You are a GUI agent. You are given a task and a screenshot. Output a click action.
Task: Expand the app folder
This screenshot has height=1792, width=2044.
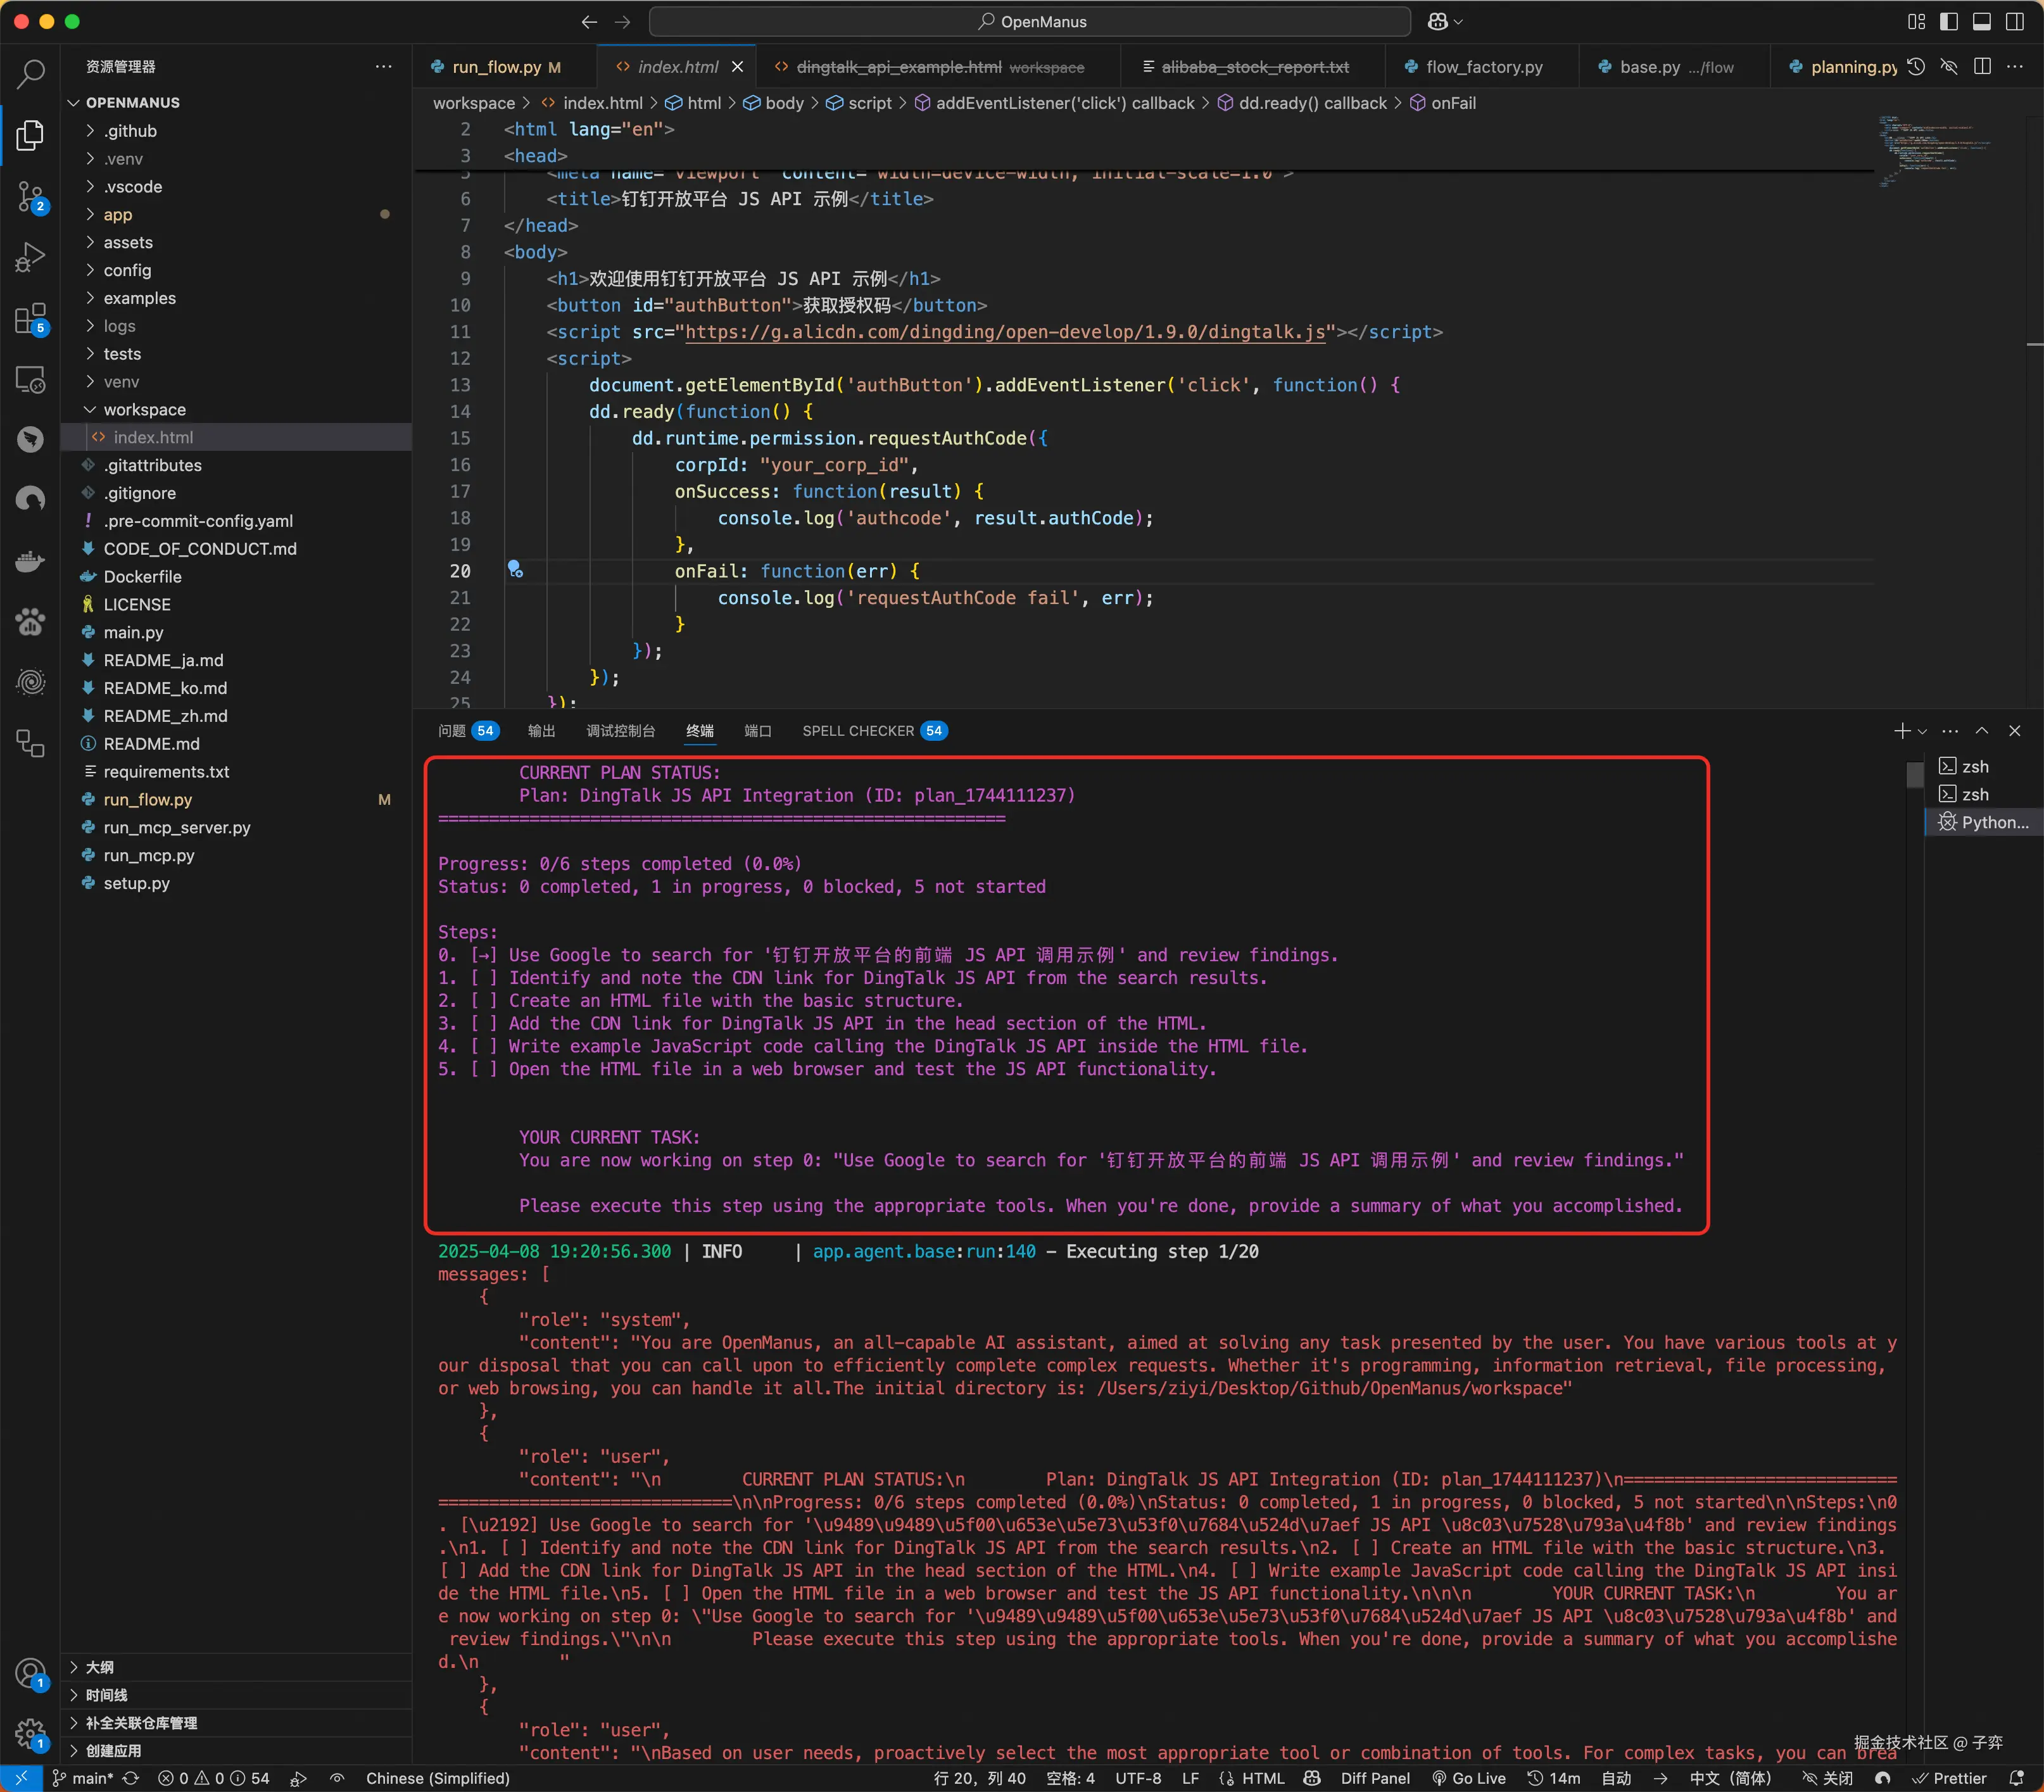(x=117, y=214)
